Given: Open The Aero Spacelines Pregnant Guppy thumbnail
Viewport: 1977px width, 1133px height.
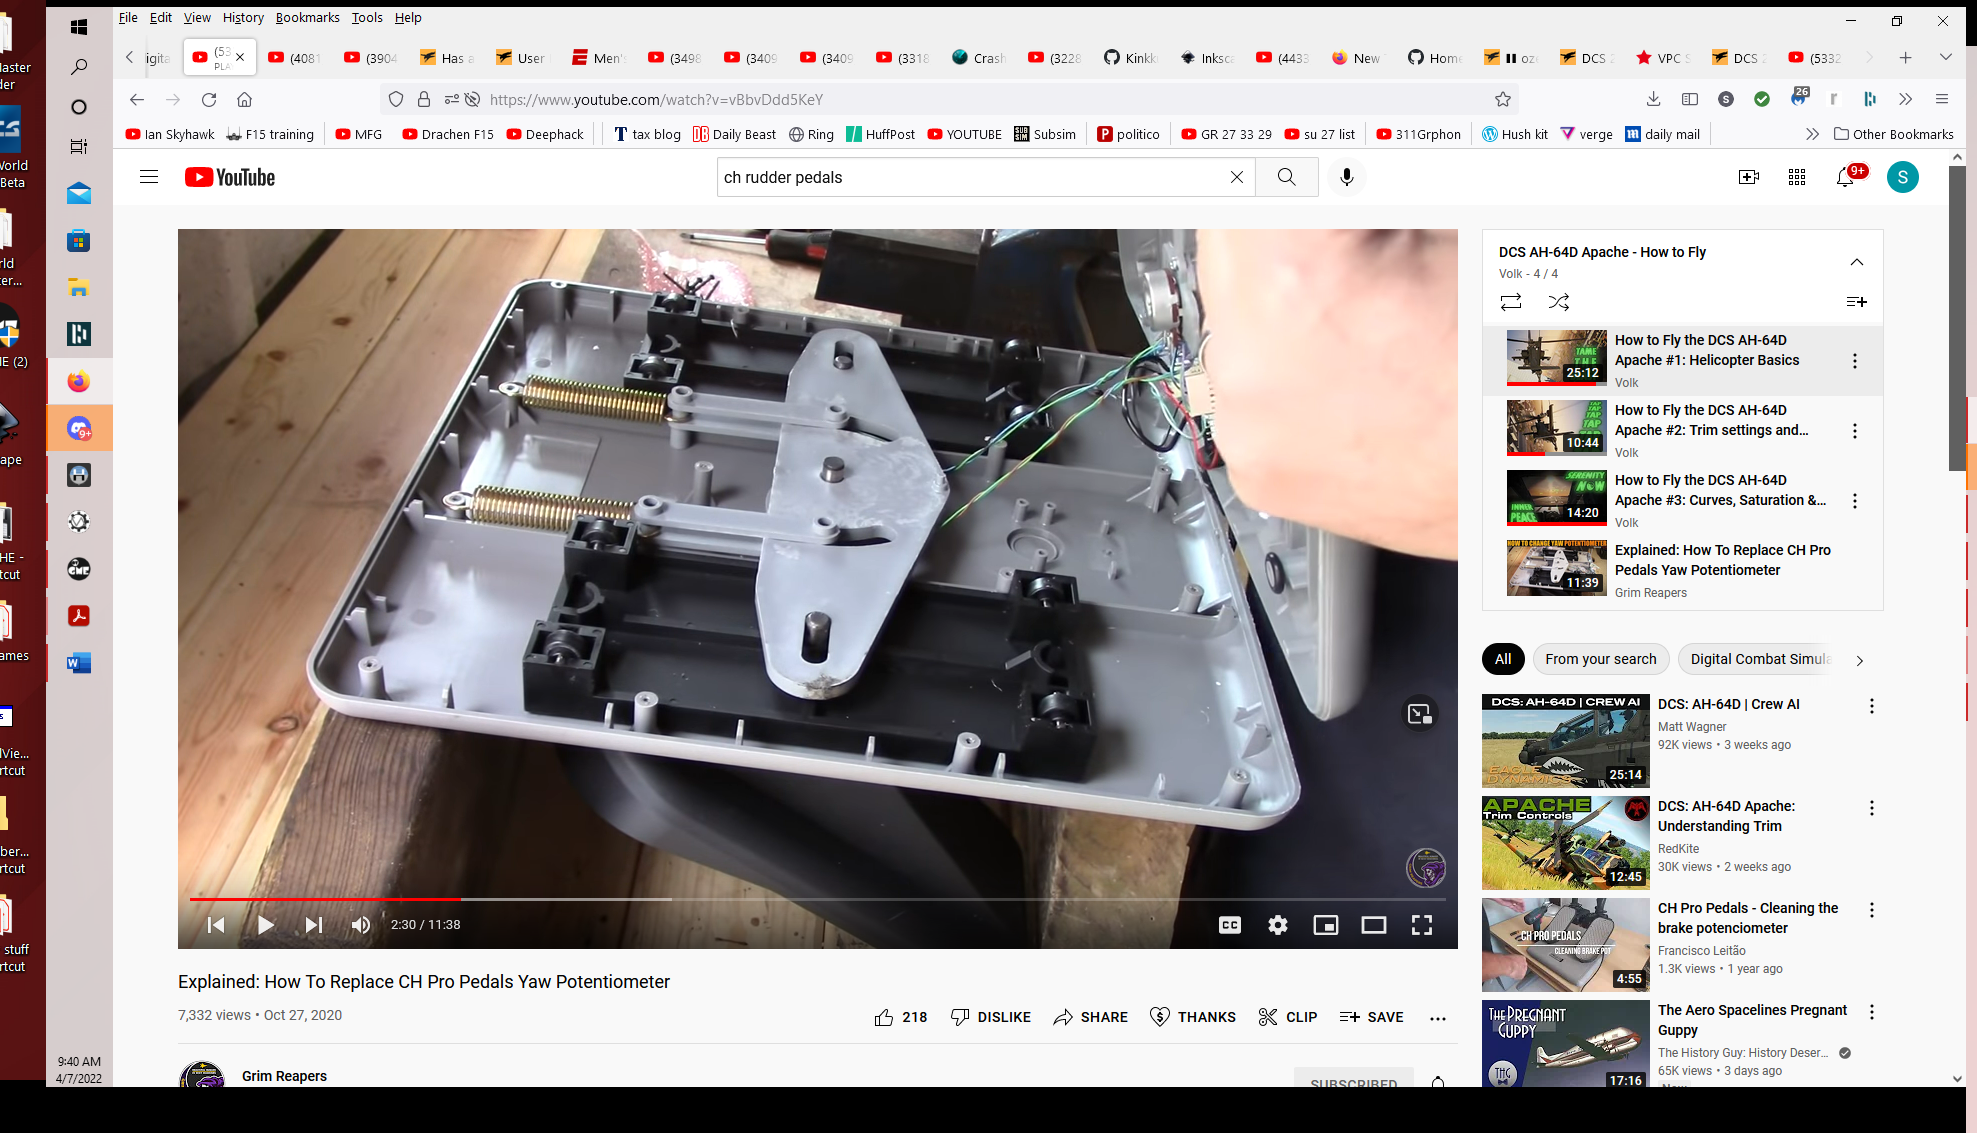Looking at the screenshot, I should 1565,1044.
